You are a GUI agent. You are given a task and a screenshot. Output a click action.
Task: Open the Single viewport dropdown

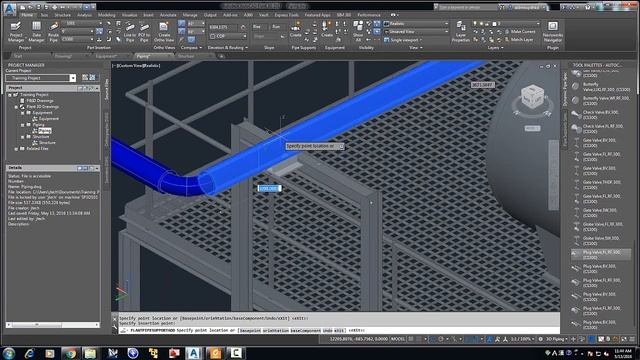point(404,40)
